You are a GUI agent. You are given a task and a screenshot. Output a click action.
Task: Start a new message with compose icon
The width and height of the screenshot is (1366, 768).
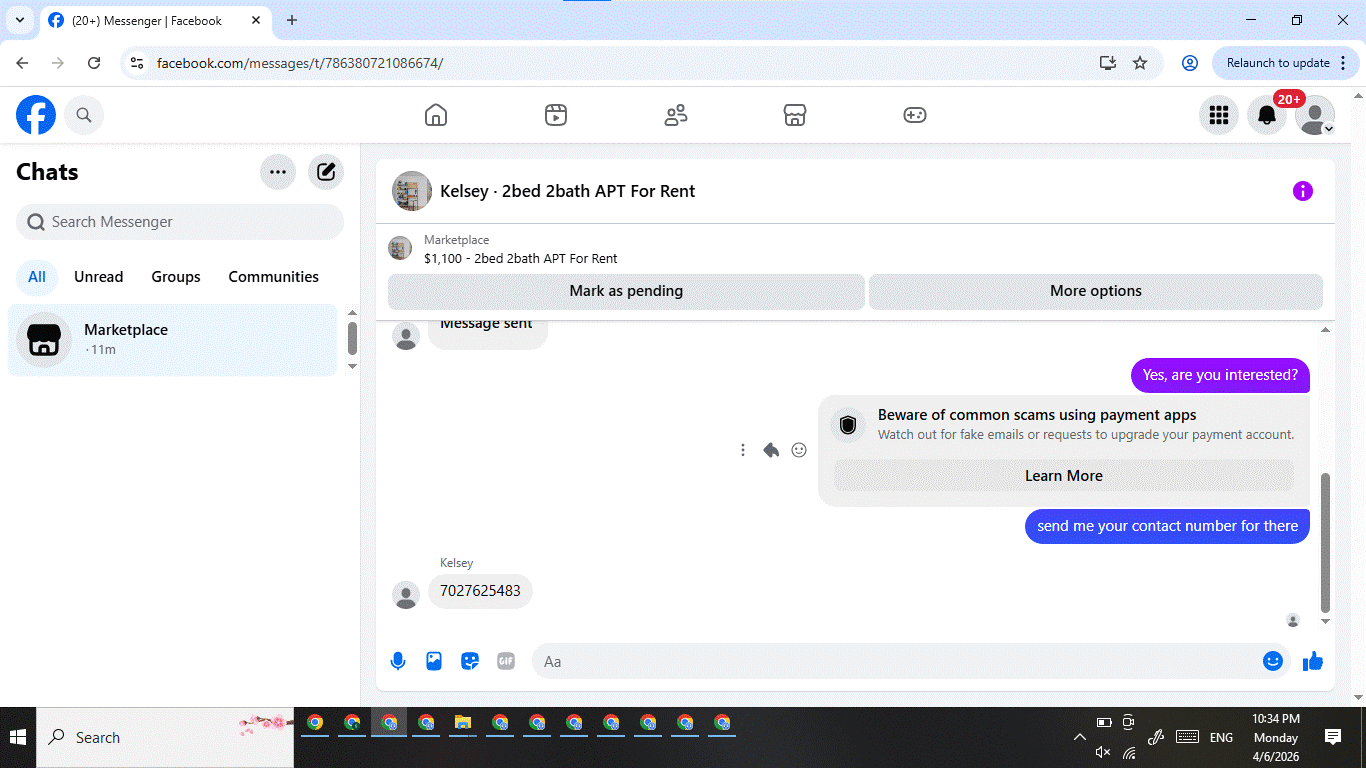[326, 172]
